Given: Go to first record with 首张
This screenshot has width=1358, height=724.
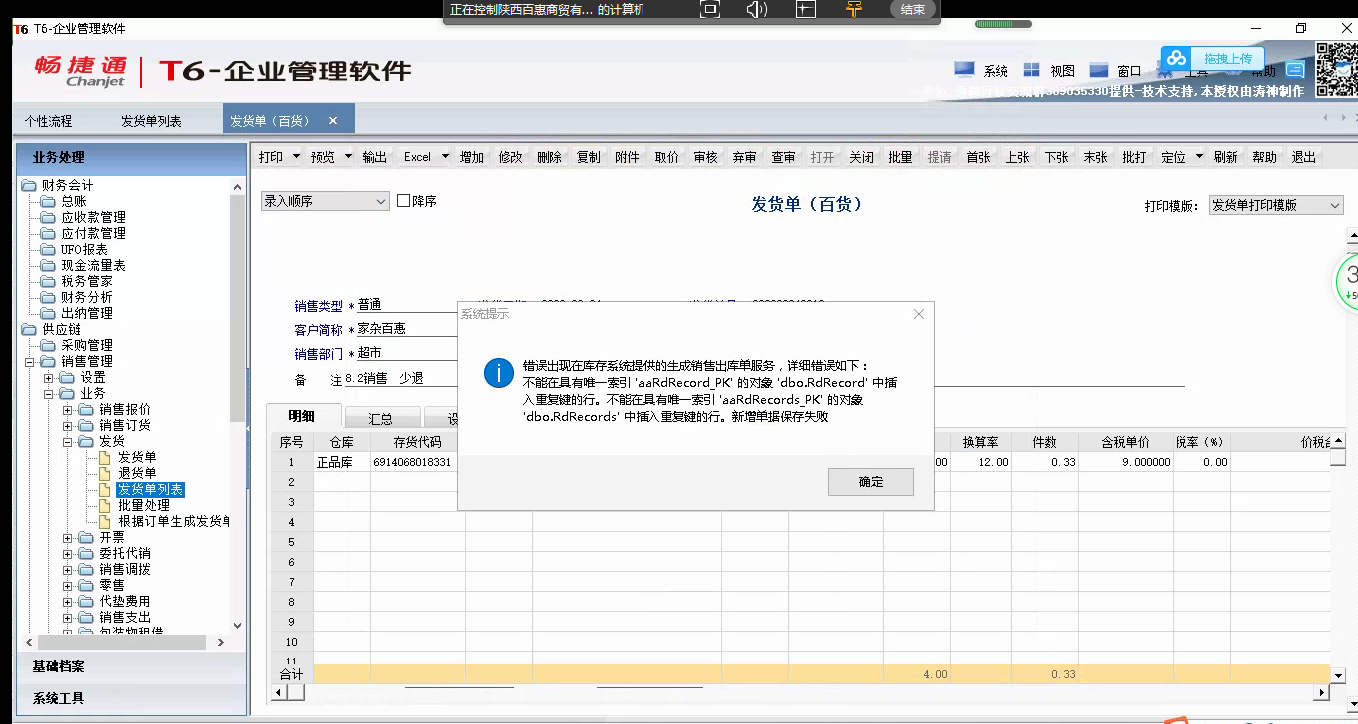Looking at the screenshot, I should (977, 157).
